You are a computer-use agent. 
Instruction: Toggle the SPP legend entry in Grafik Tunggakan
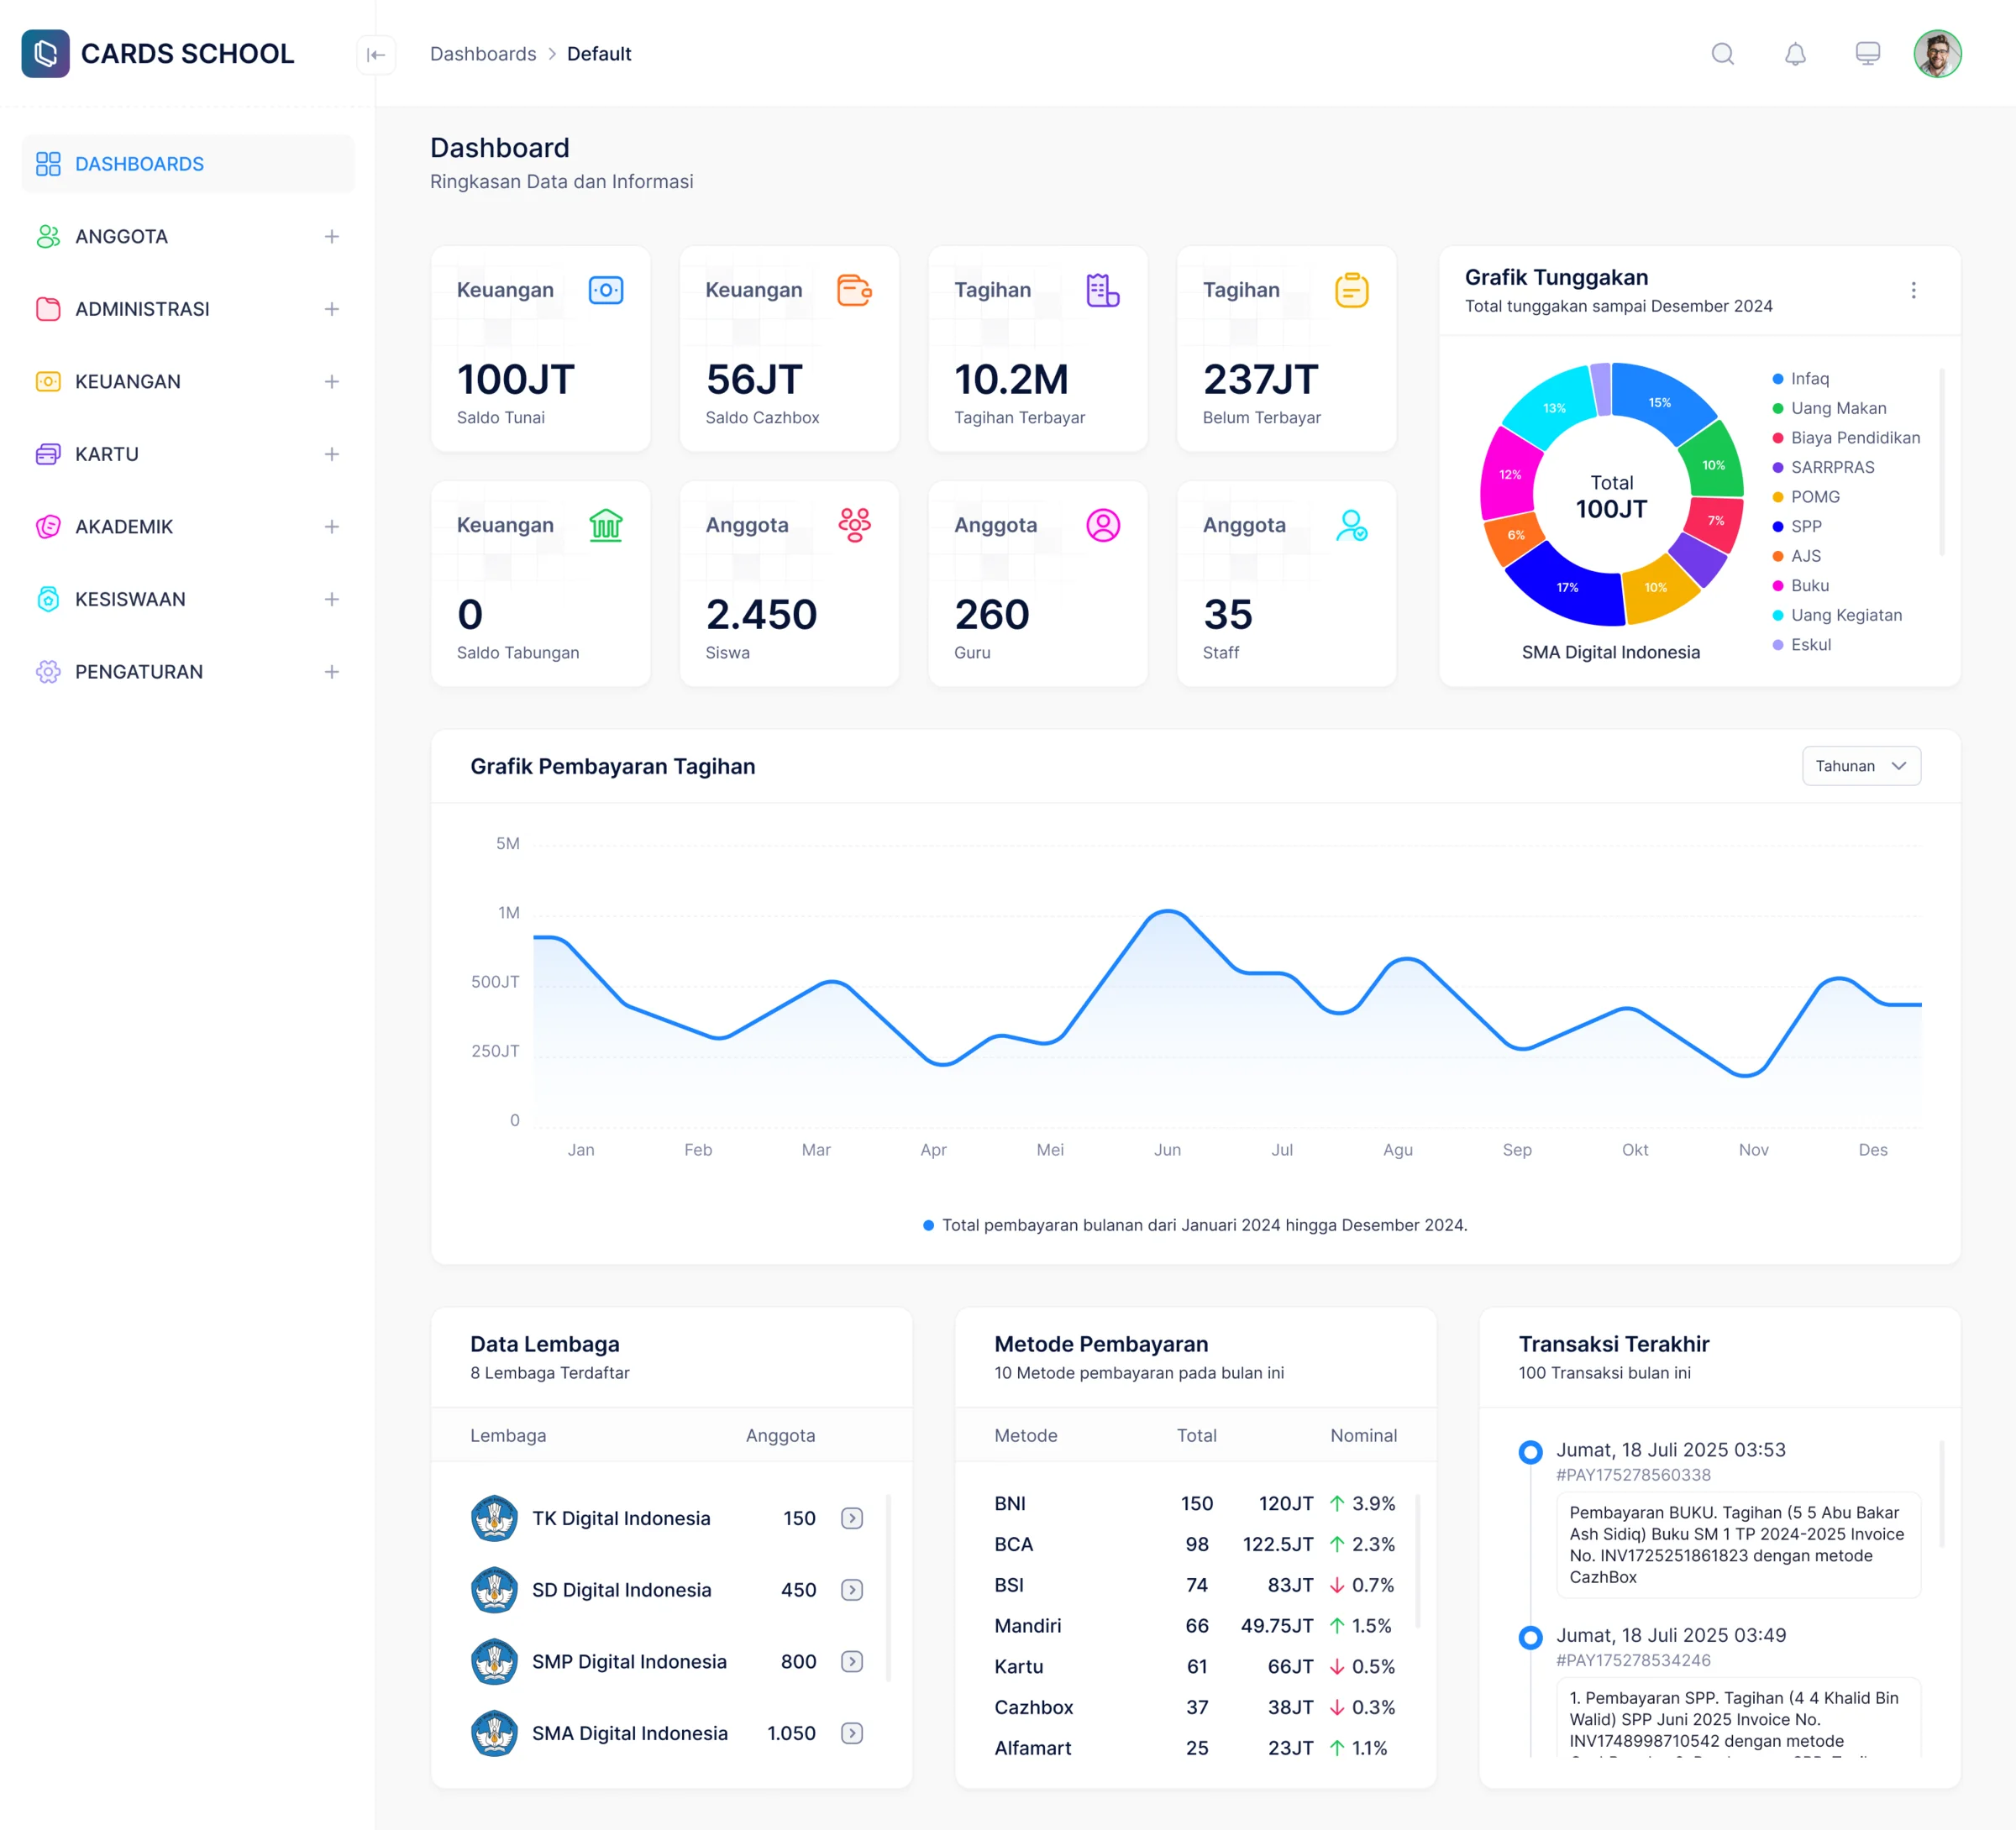[1806, 526]
